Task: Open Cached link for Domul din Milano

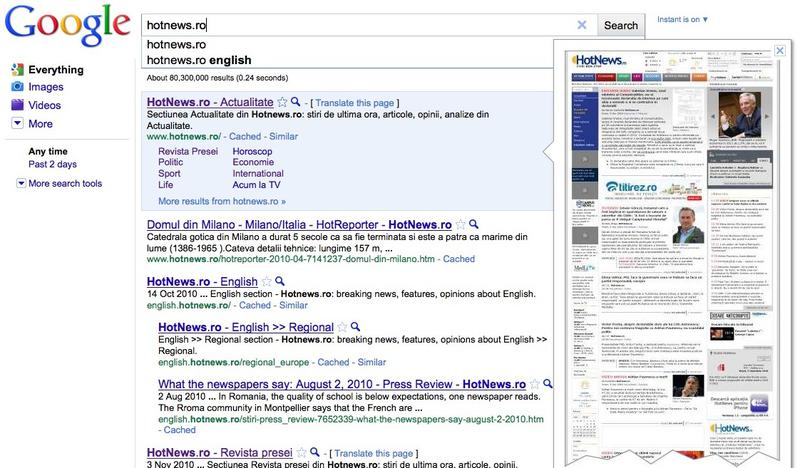Action: click(459, 259)
